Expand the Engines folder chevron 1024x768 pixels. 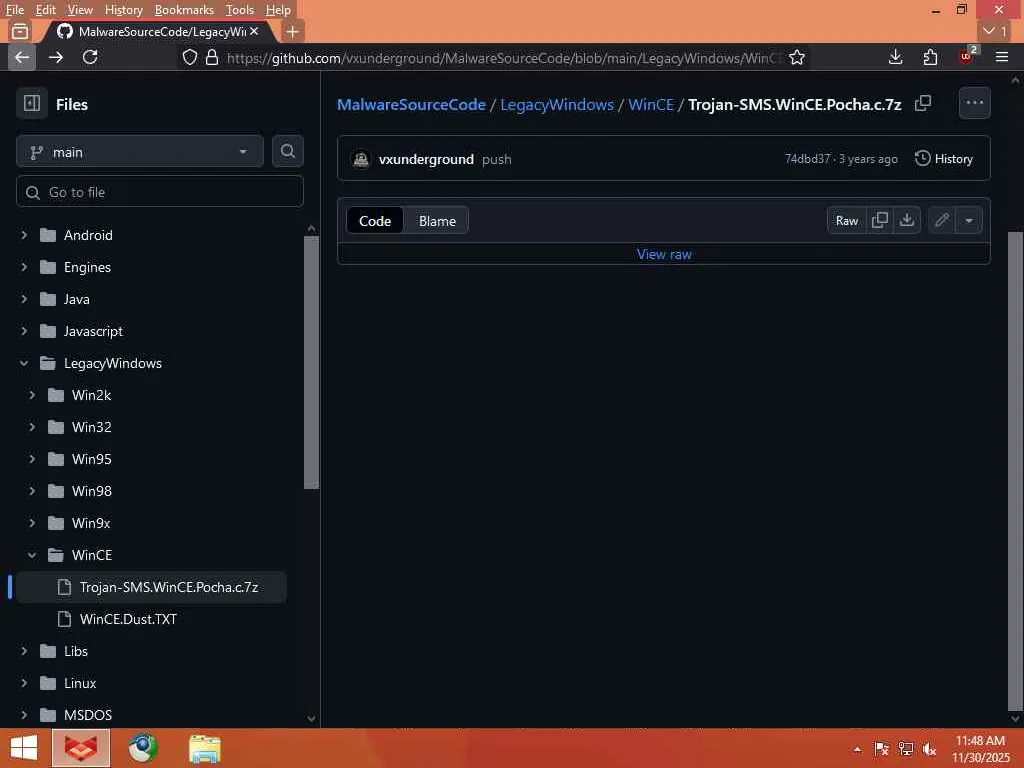coord(24,266)
